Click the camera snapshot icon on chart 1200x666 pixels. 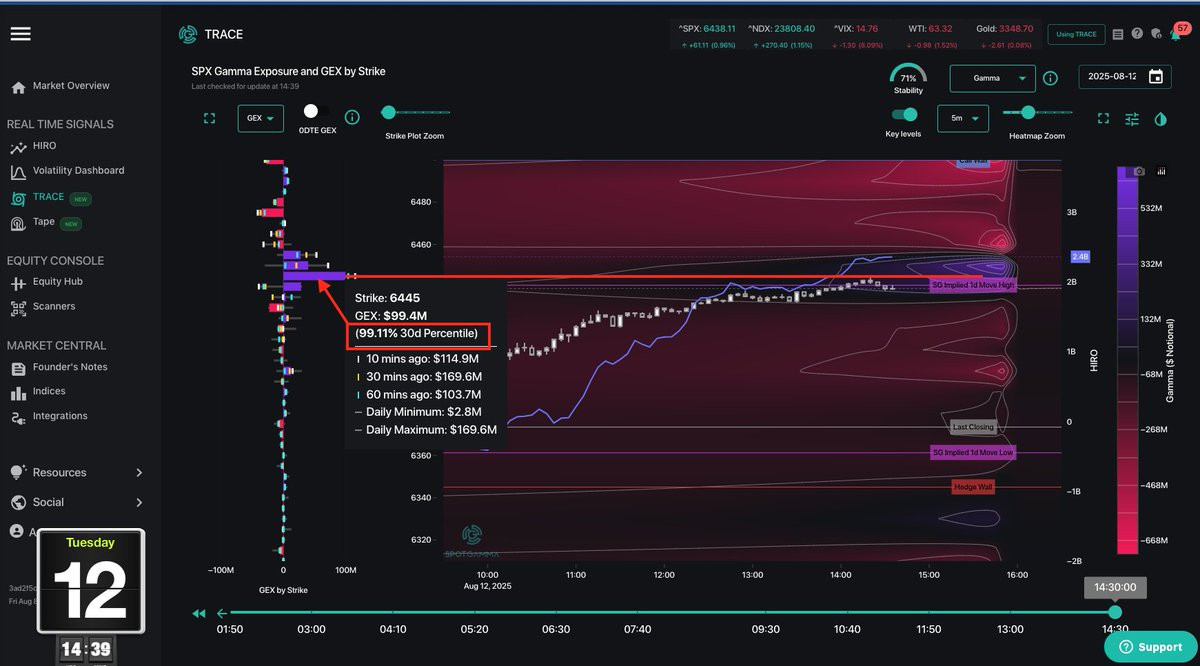pyautogui.click(x=1139, y=172)
